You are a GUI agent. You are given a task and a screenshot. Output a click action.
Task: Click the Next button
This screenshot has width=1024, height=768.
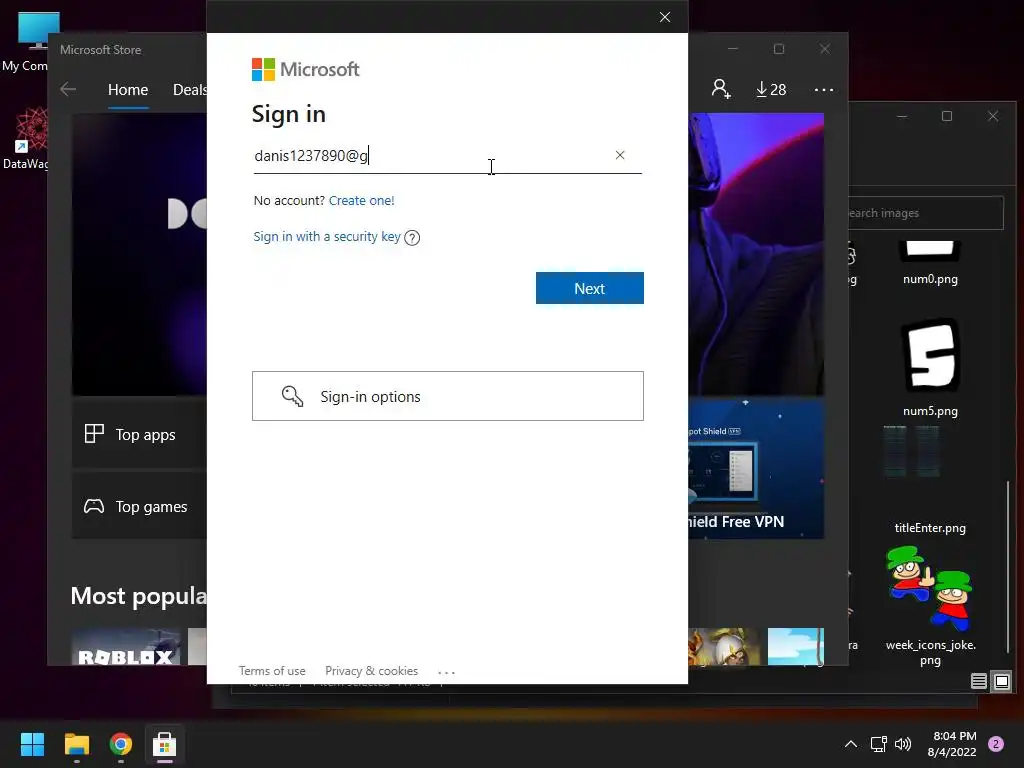coord(590,288)
